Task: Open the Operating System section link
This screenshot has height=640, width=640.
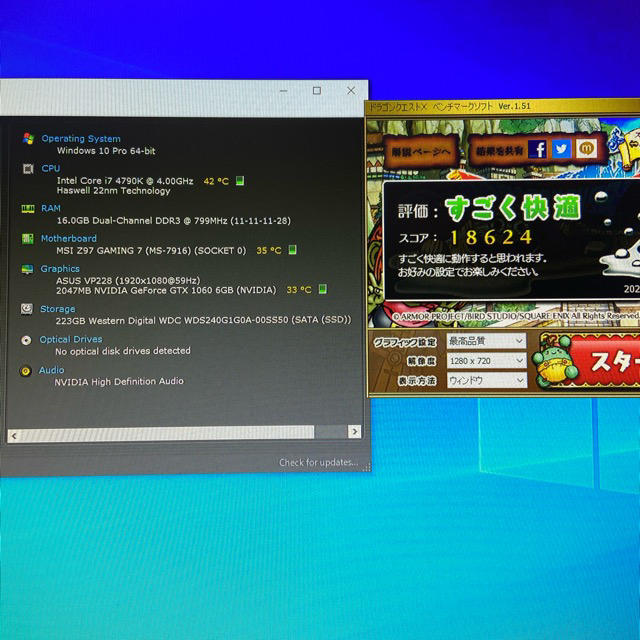Action: coord(81,139)
